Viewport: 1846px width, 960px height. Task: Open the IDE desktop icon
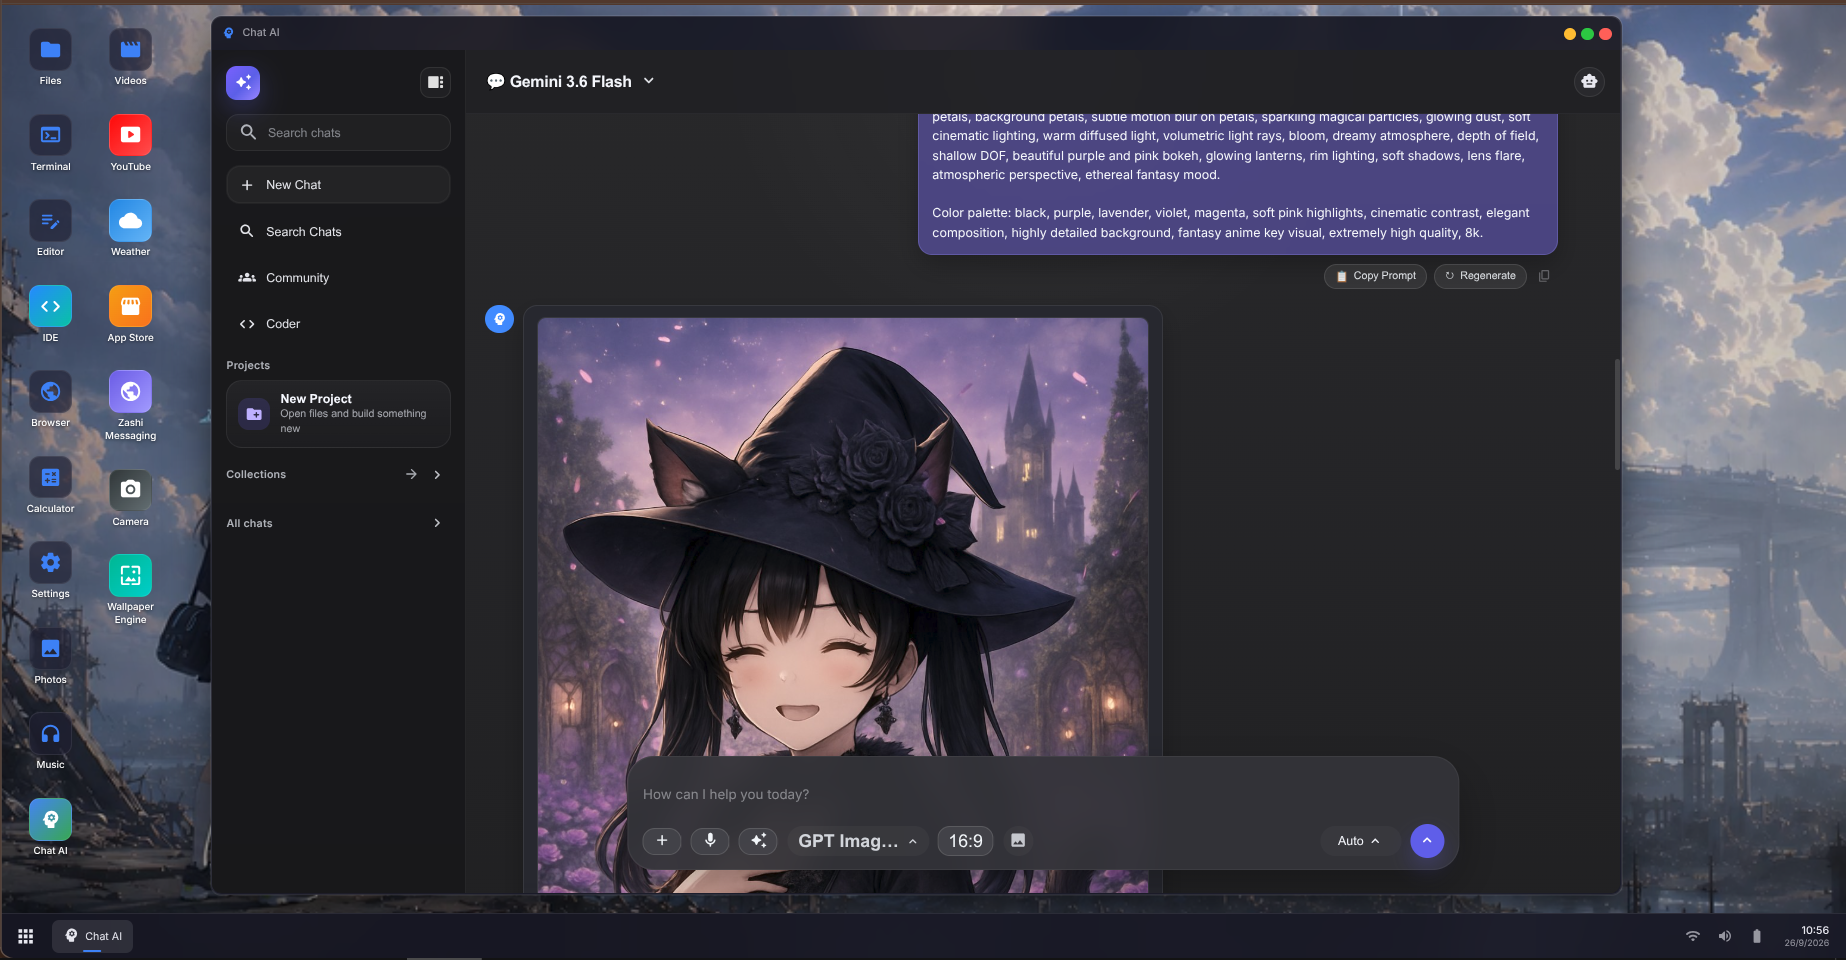[x=50, y=315]
